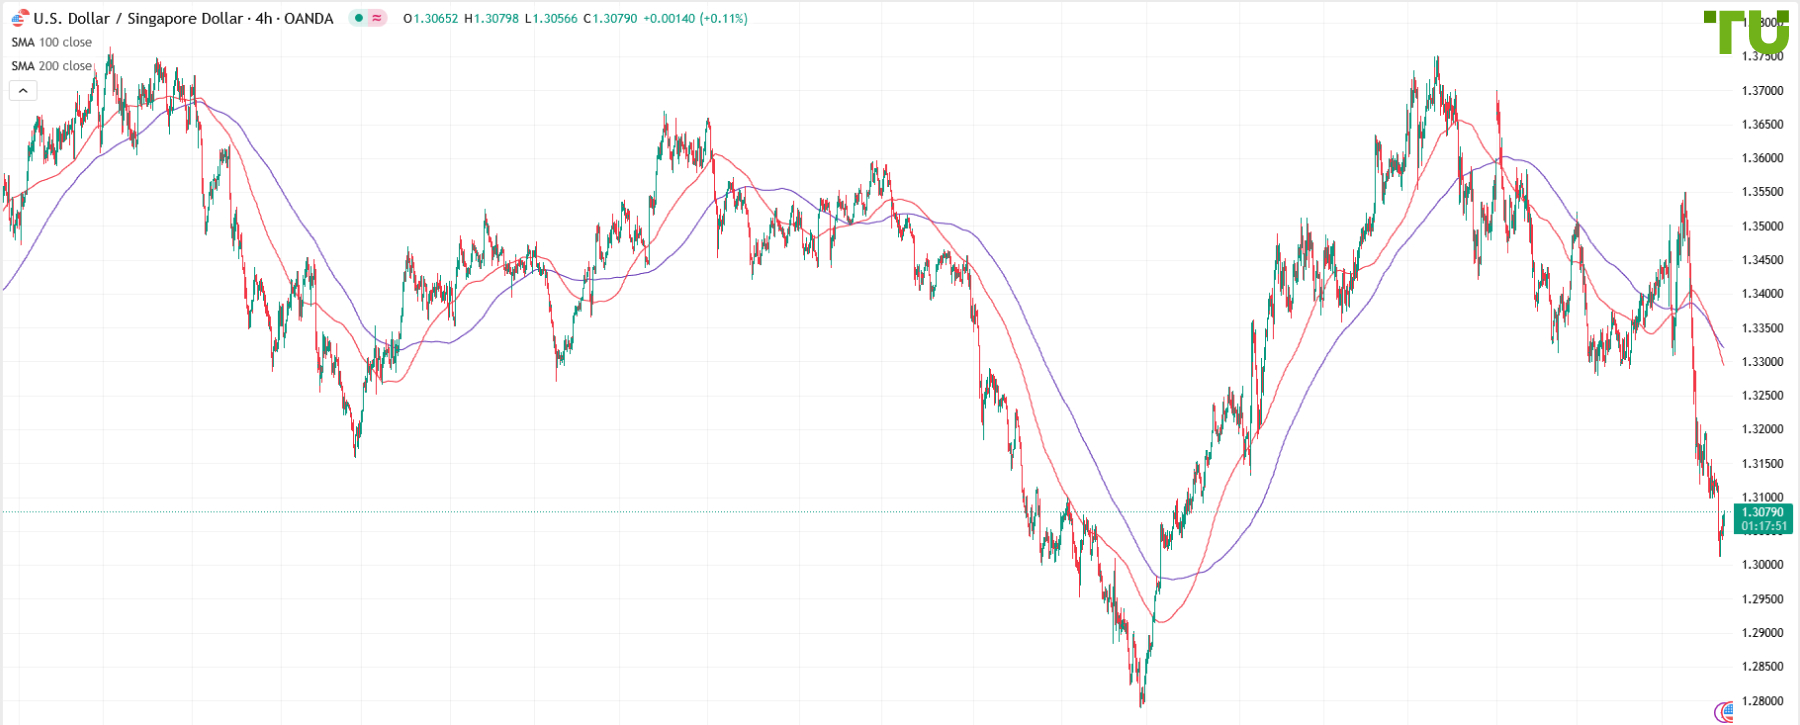Click the 1.35500 price scale label
Screen dimensions: 1800x725
tap(1762, 192)
